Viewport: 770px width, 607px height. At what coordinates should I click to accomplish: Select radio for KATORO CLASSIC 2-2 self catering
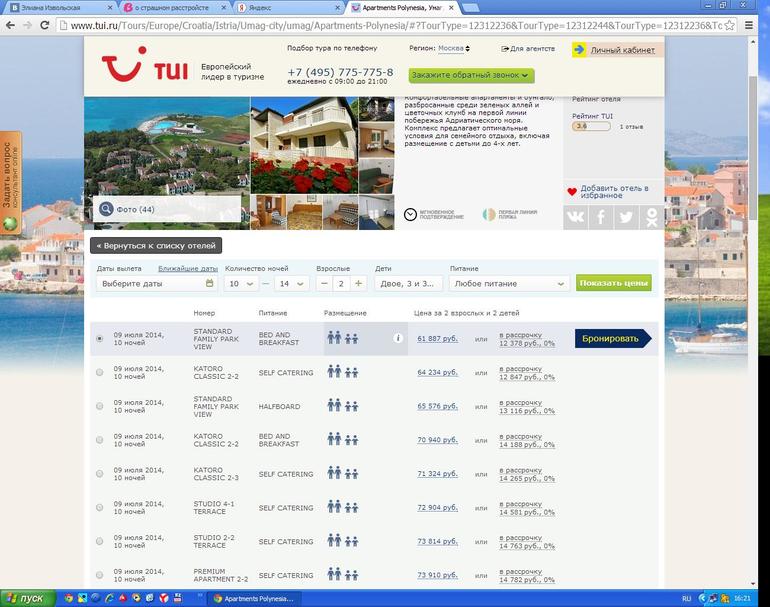coord(100,372)
